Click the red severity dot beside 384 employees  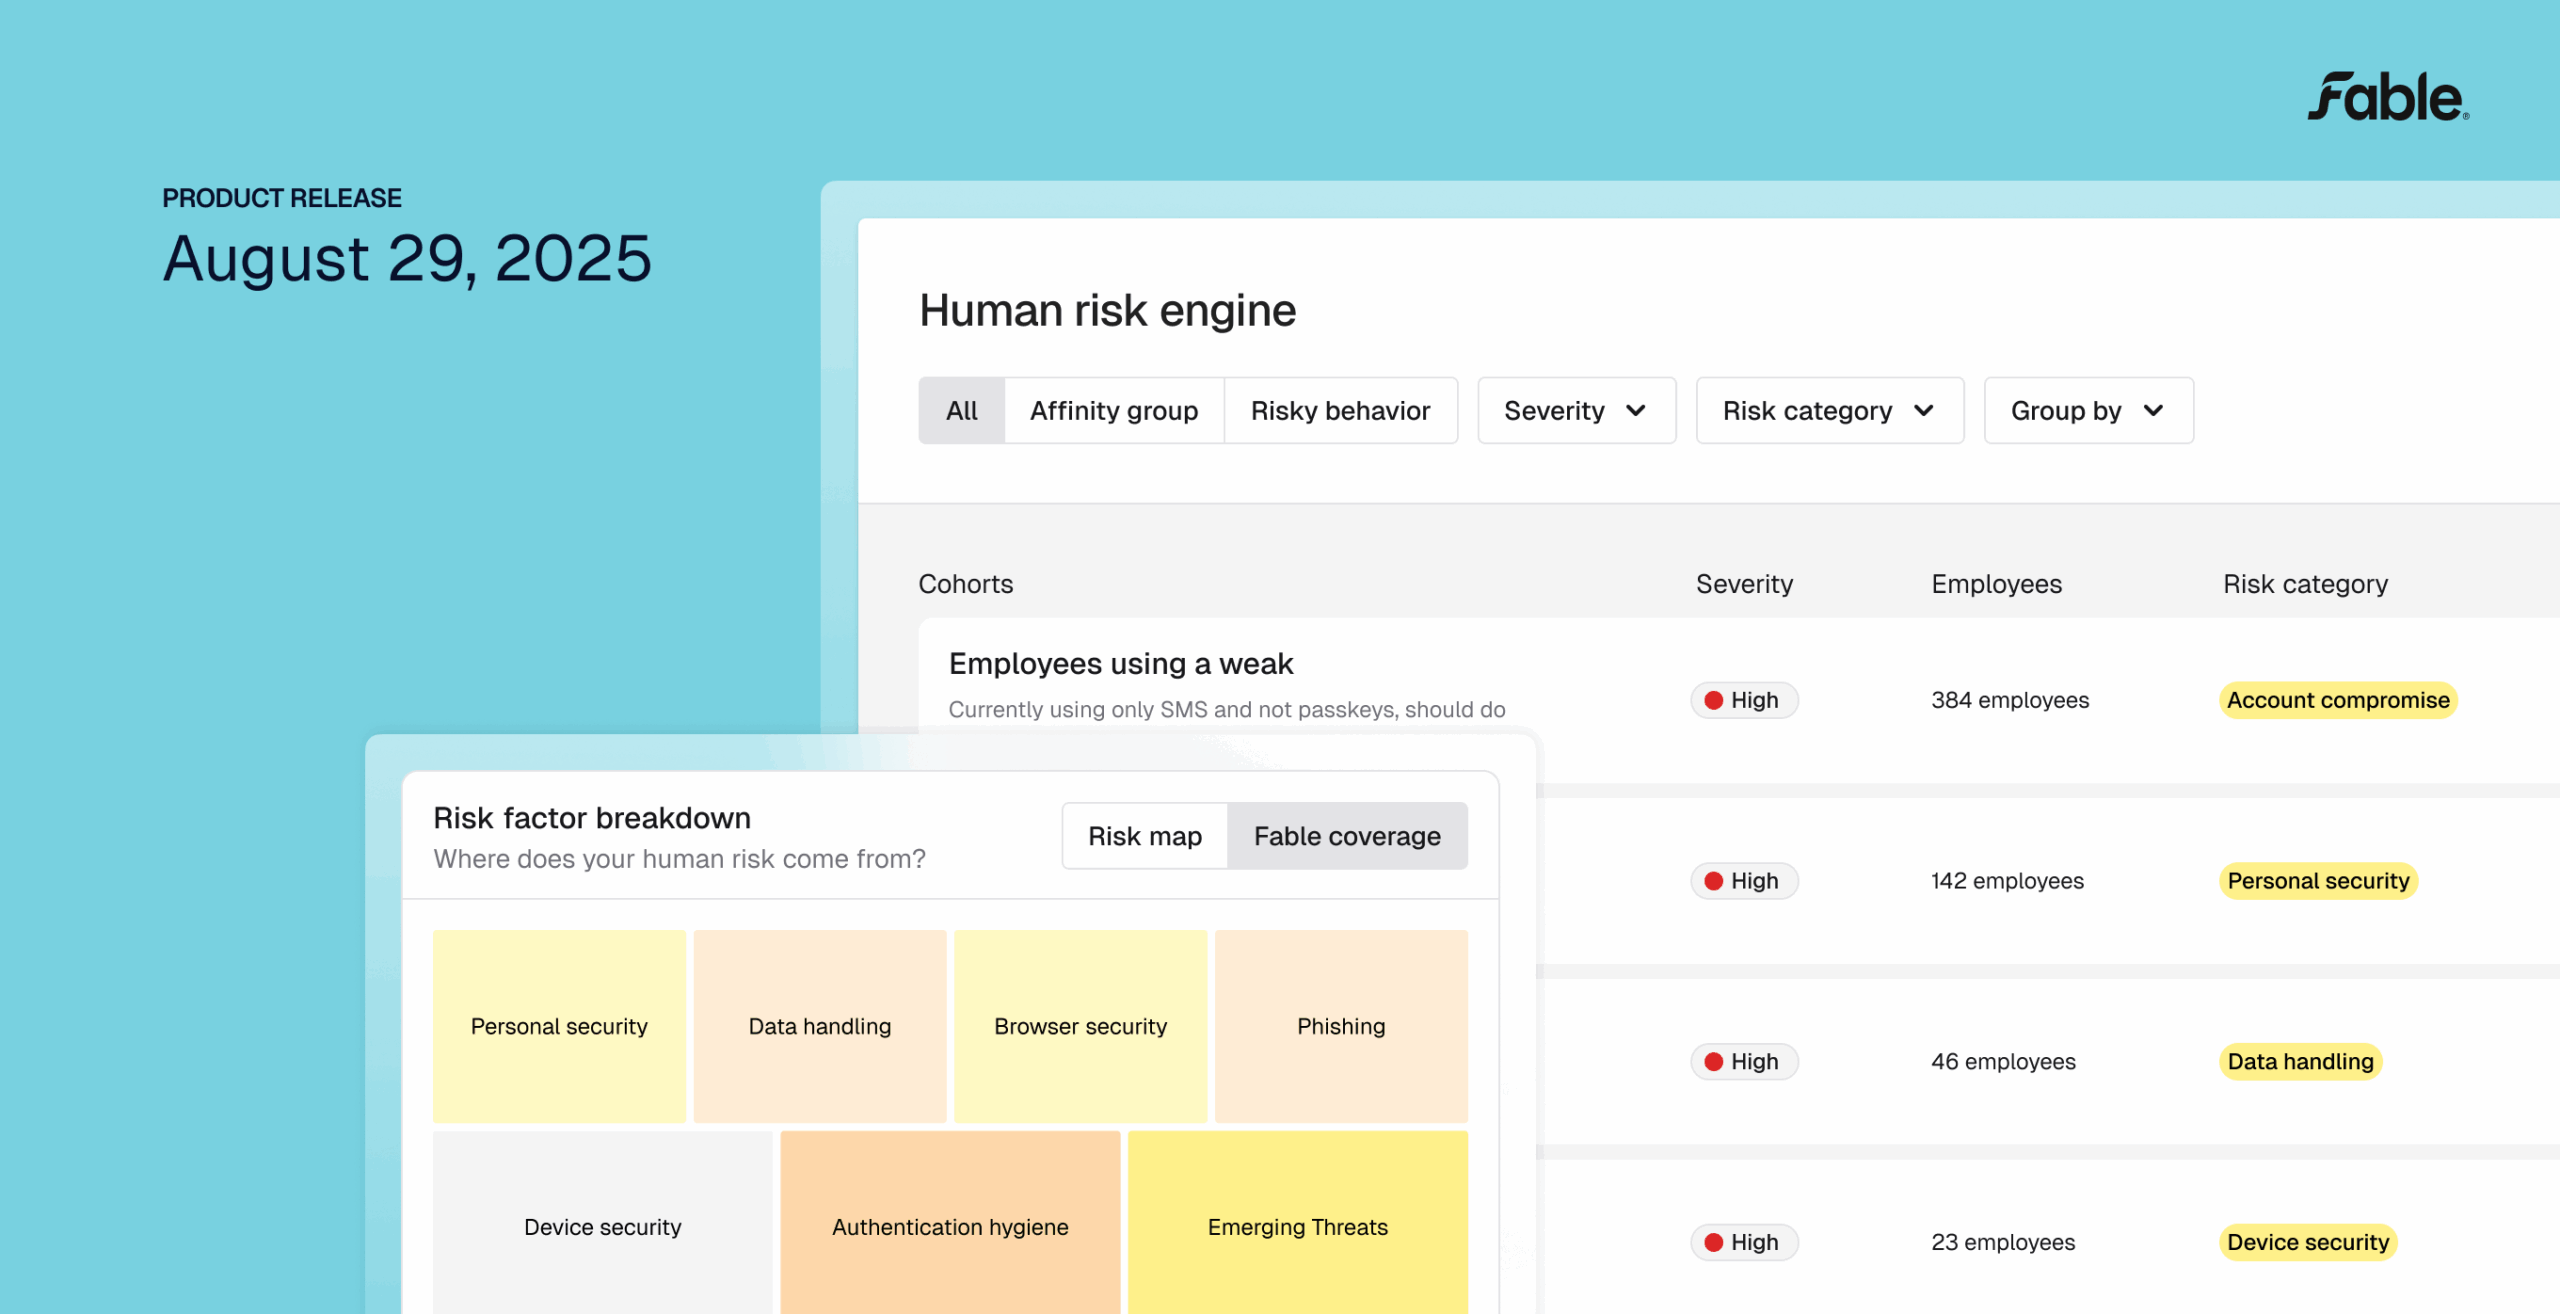(x=1713, y=700)
